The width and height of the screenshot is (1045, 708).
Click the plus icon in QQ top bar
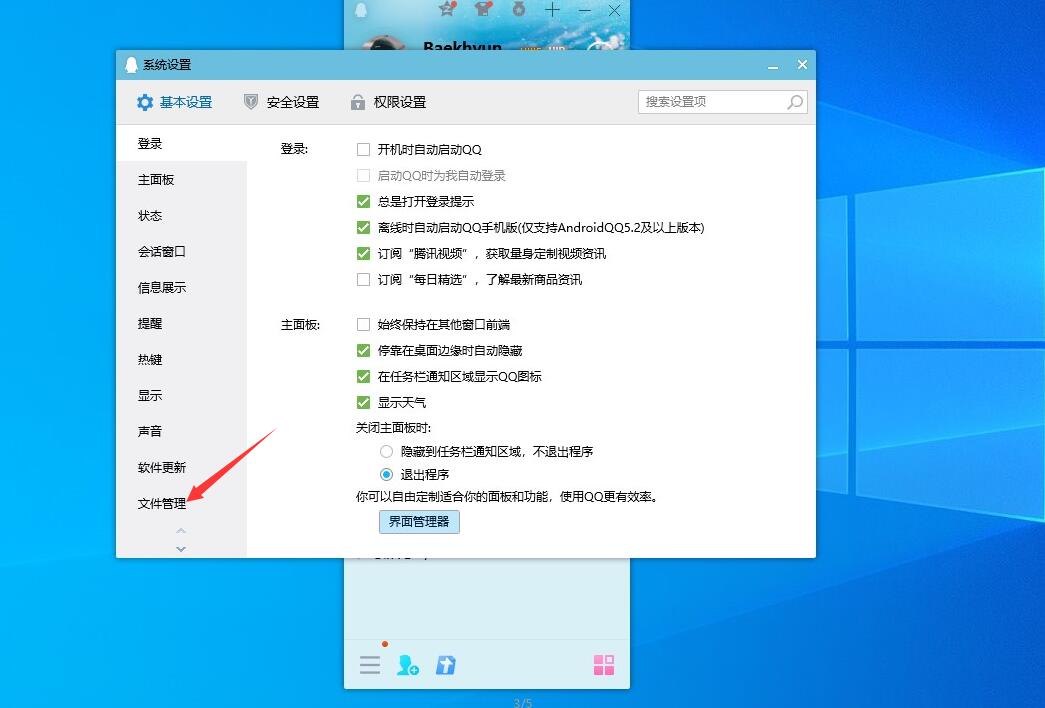(552, 9)
